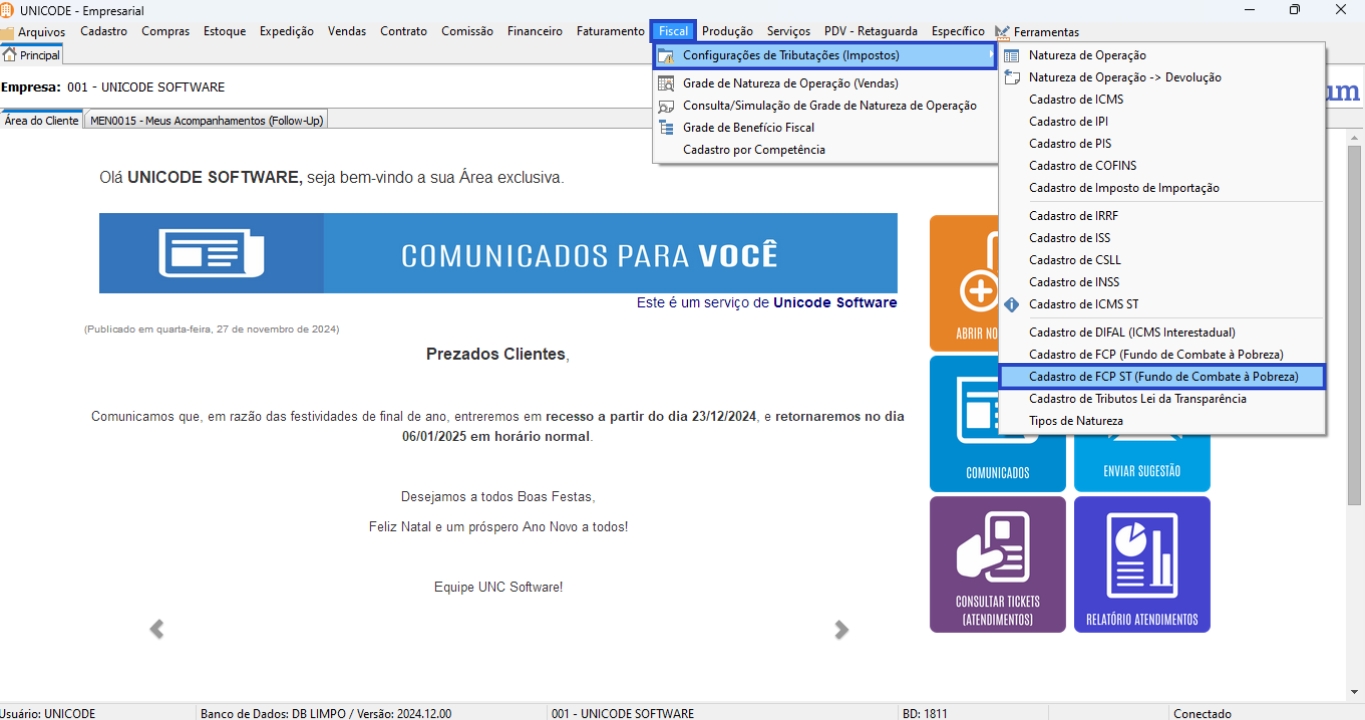Click the Comunicados tile icon
This screenshot has height=720, width=1365.
click(x=997, y=410)
